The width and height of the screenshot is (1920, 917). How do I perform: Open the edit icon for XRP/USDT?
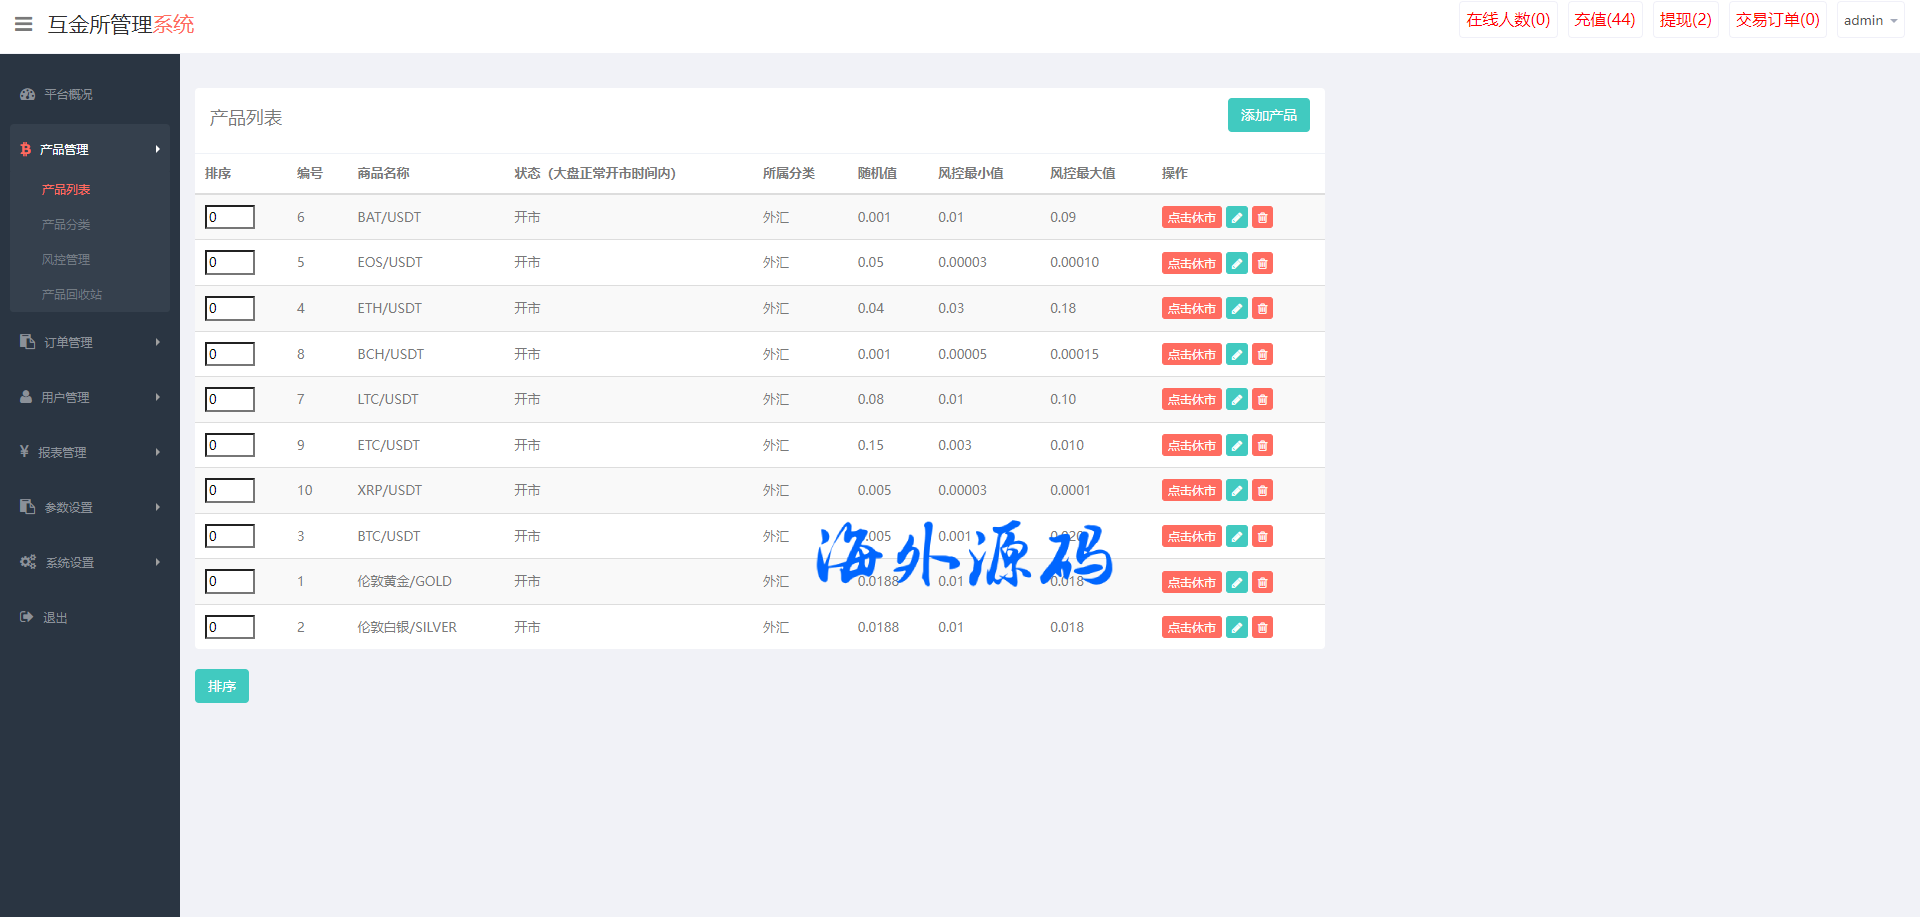tap(1237, 491)
